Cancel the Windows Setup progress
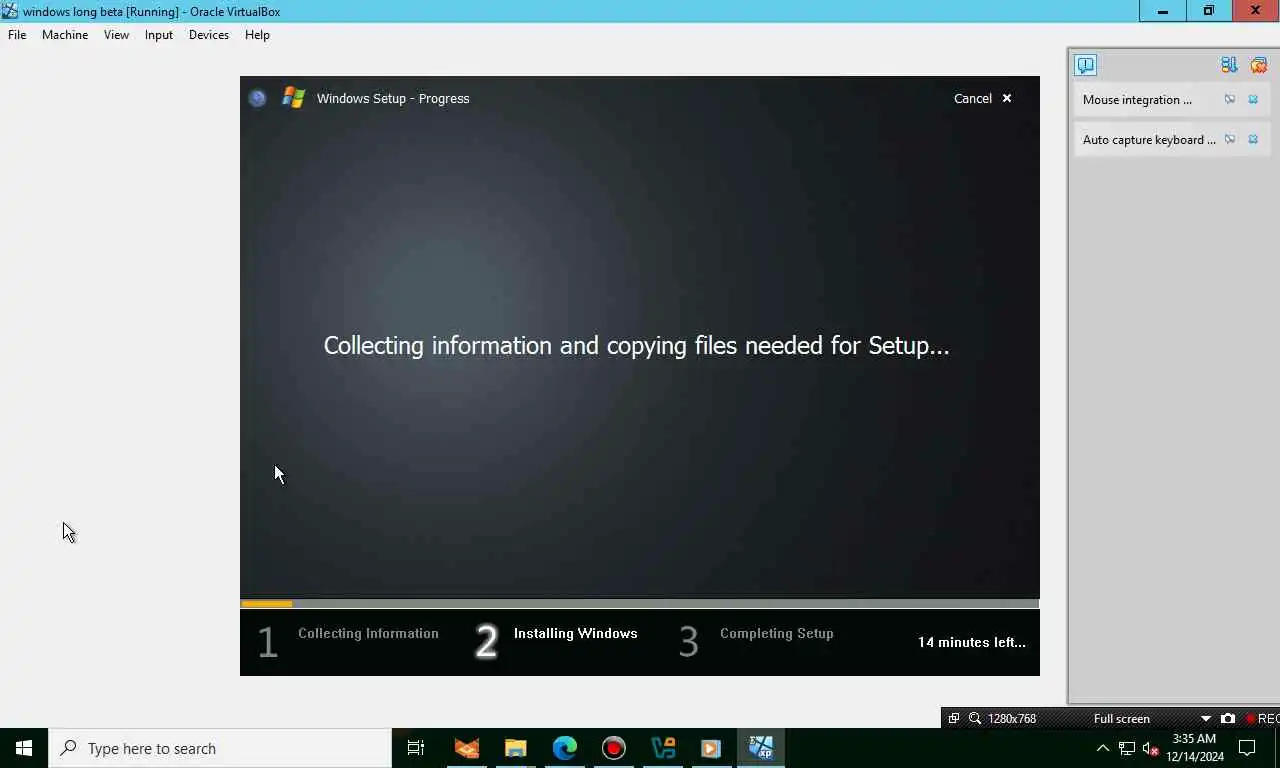The height and width of the screenshot is (768, 1280). (983, 98)
